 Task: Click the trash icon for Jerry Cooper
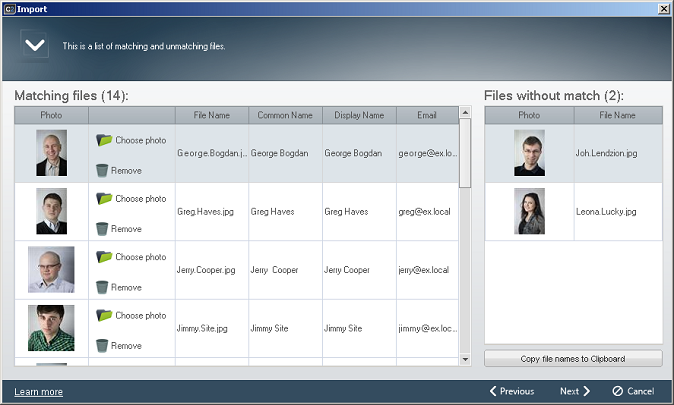[x=102, y=287]
